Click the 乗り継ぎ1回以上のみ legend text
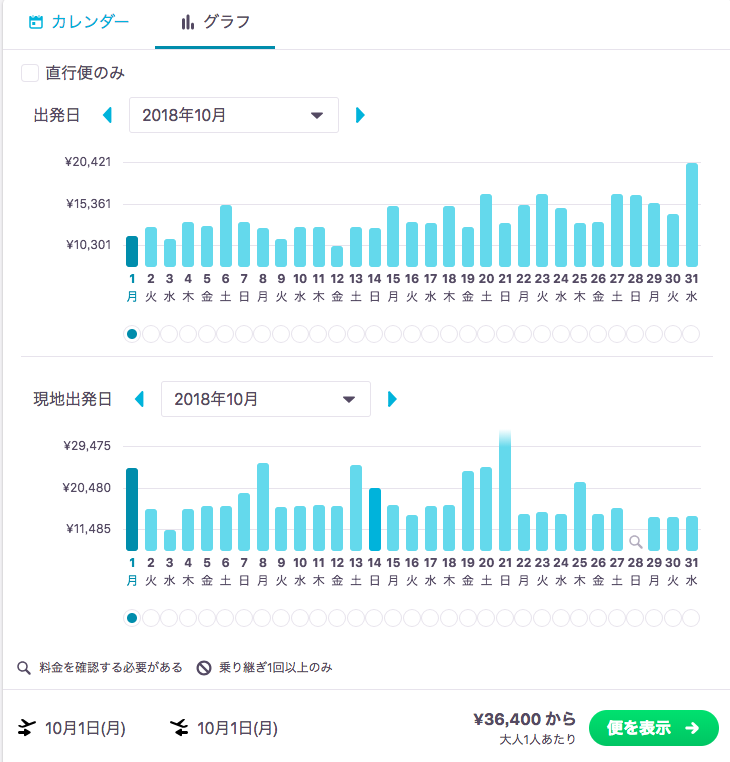This screenshot has height=762, width=730. (x=276, y=668)
